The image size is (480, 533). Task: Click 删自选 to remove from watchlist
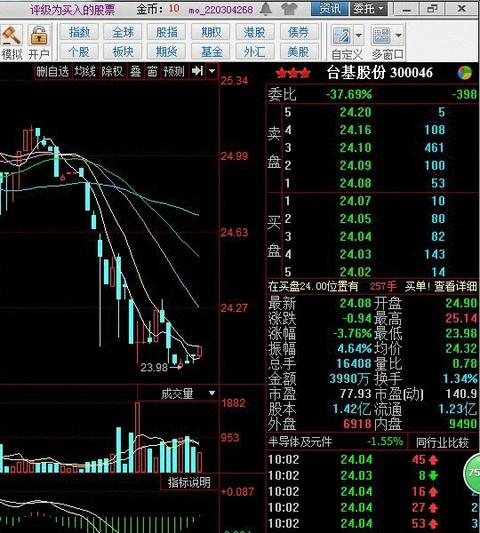coord(52,71)
